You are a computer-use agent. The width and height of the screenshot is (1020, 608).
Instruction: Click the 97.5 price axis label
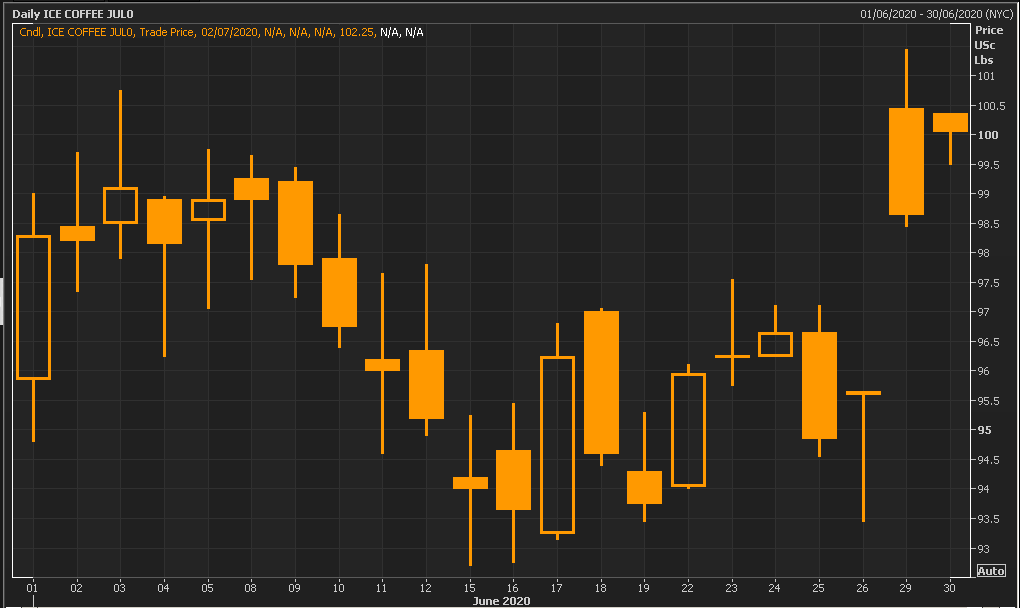point(989,284)
